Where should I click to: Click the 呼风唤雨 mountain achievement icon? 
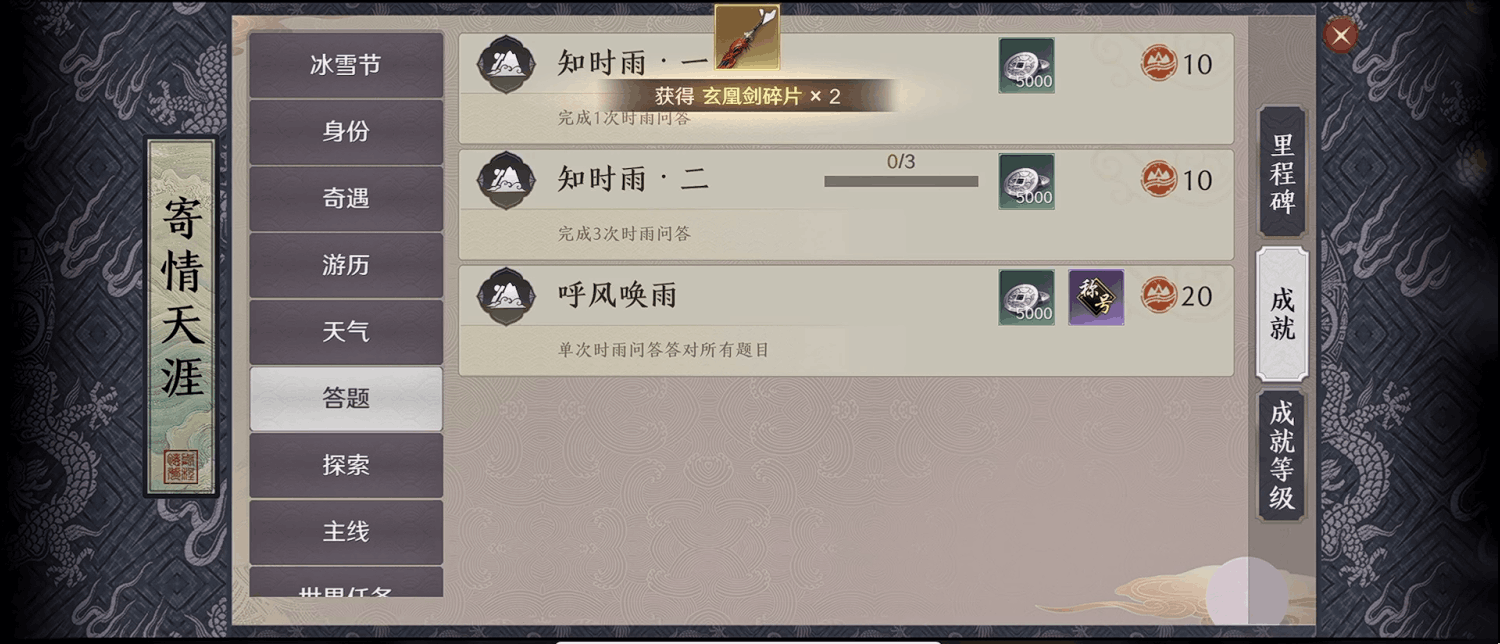(506, 296)
